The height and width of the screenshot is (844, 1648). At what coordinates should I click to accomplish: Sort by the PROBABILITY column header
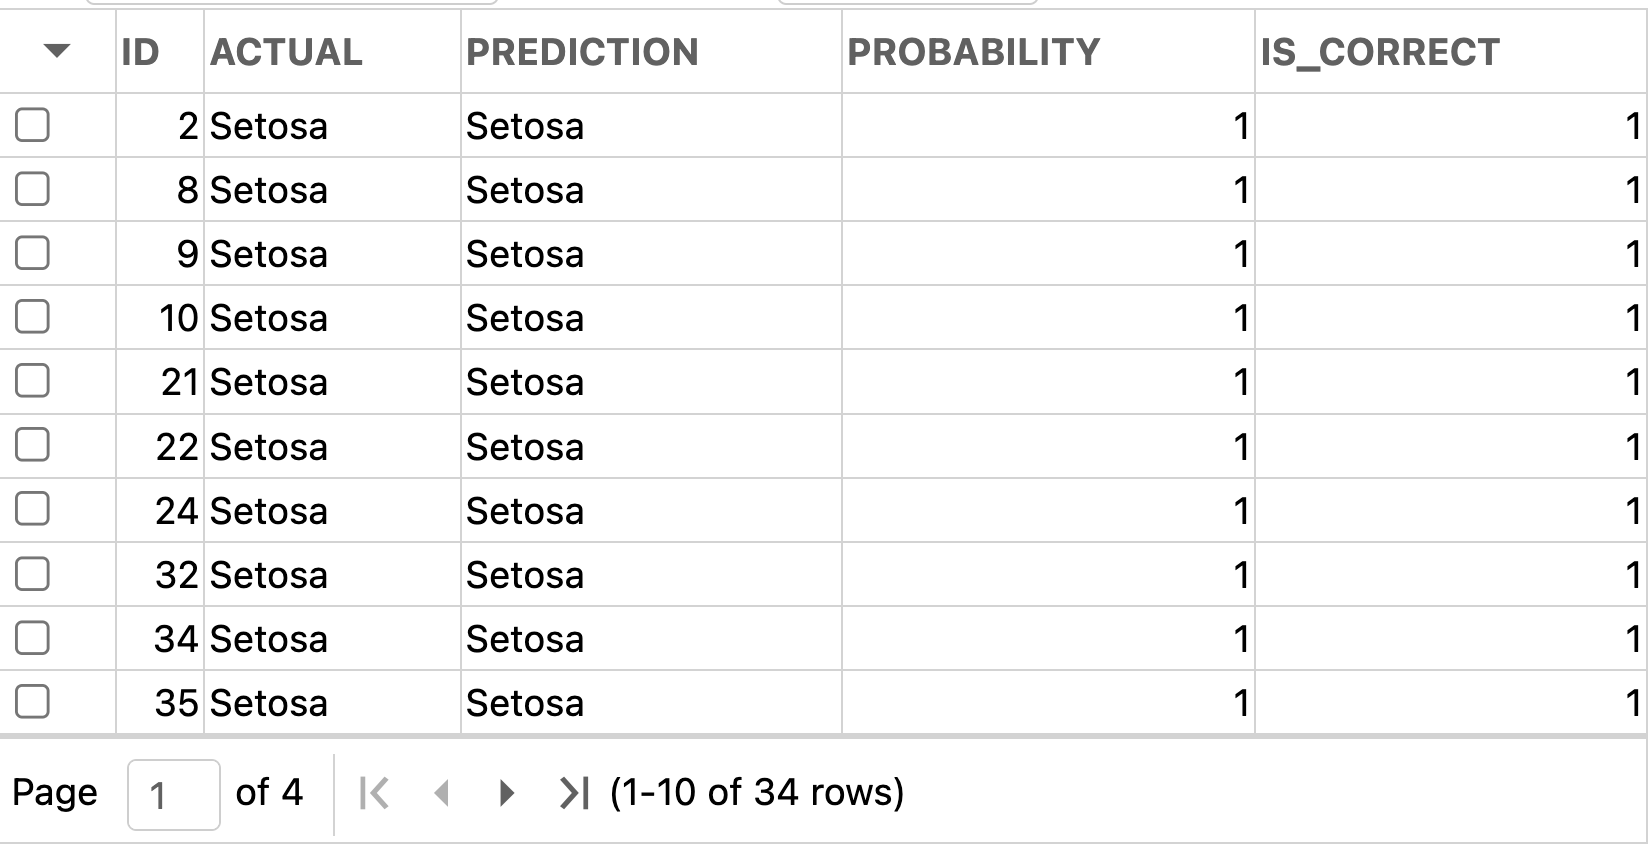point(974,52)
